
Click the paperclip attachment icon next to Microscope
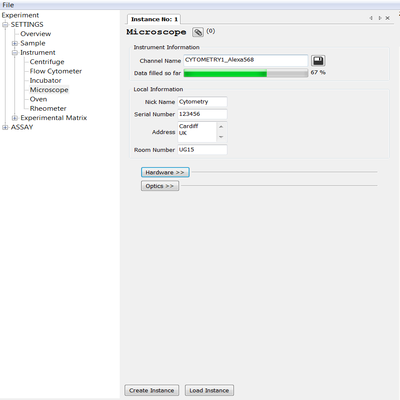click(x=198, y=32)
